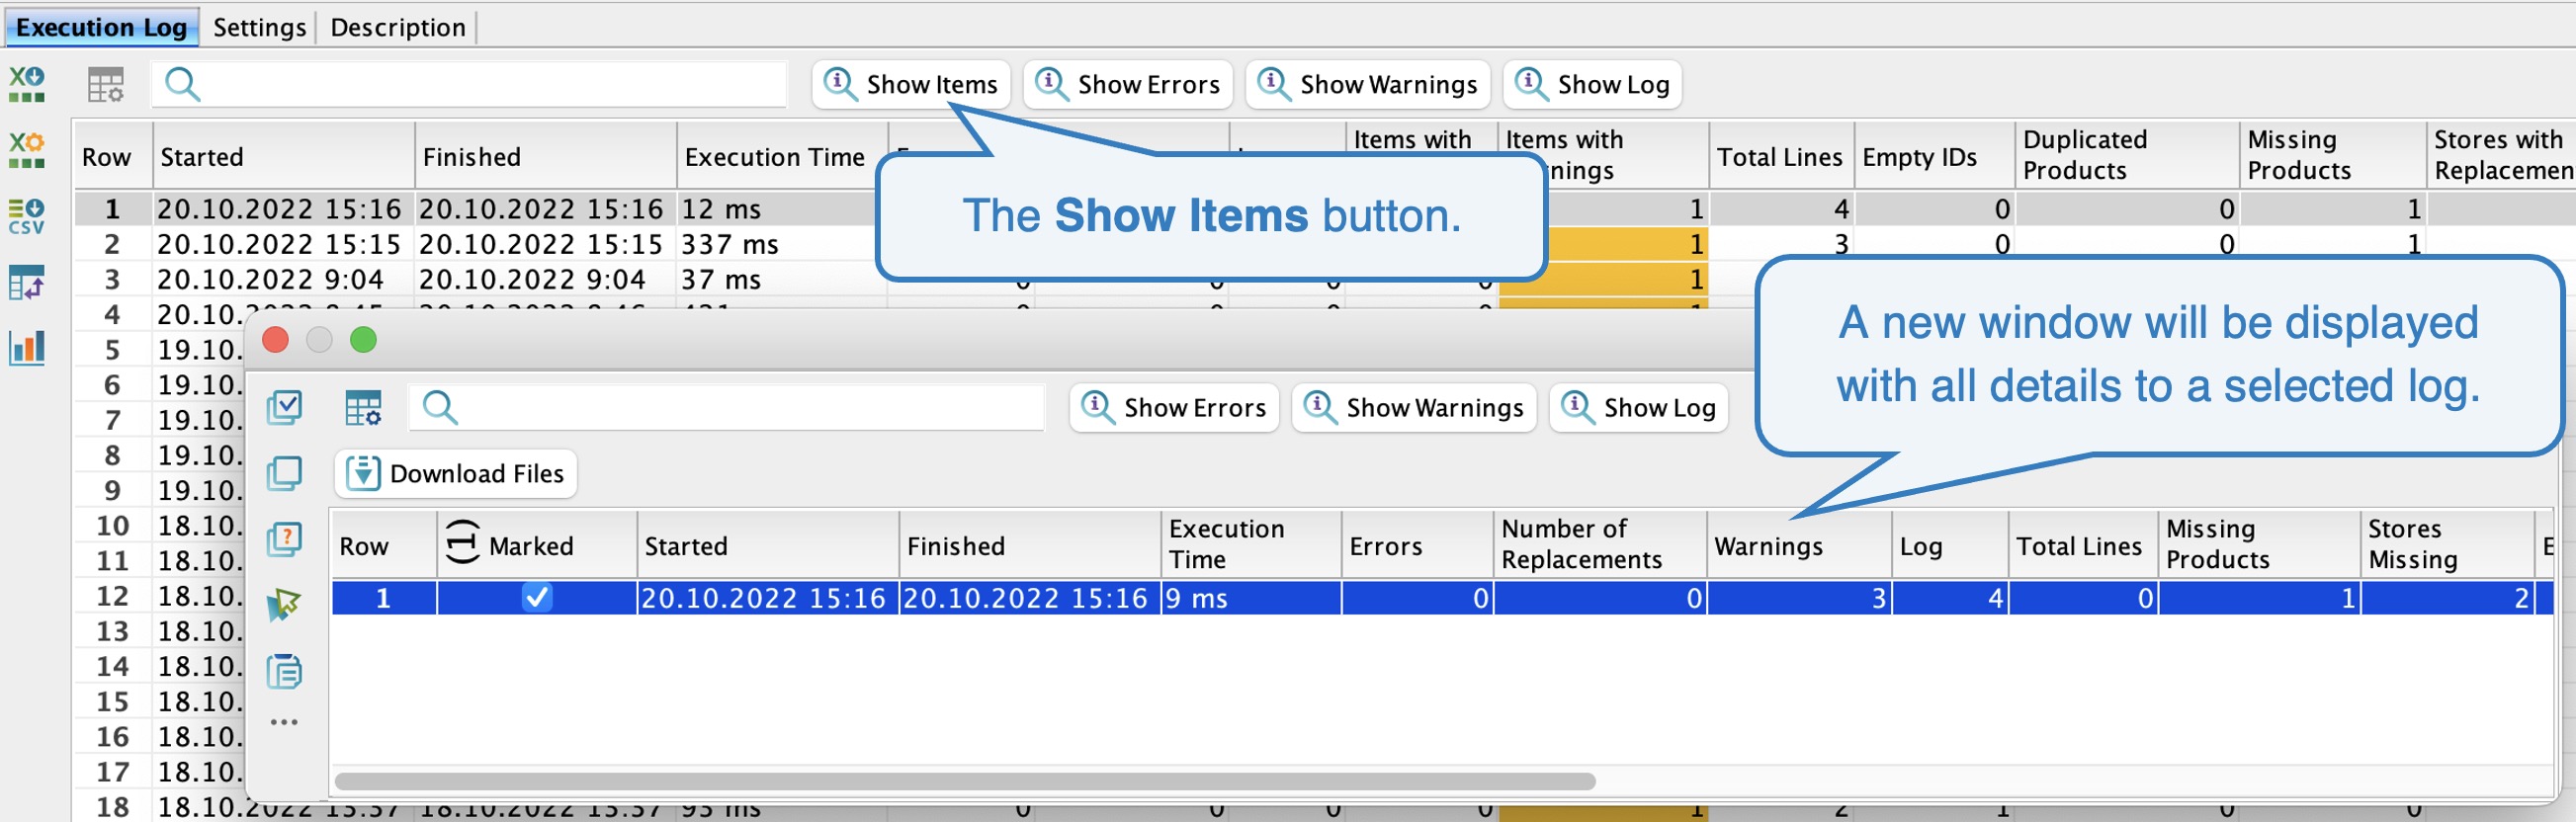The height and width of the screenshot is (822, 2576).
Task: Click the popup Execution Time column header
Action: pos(1251,545)
